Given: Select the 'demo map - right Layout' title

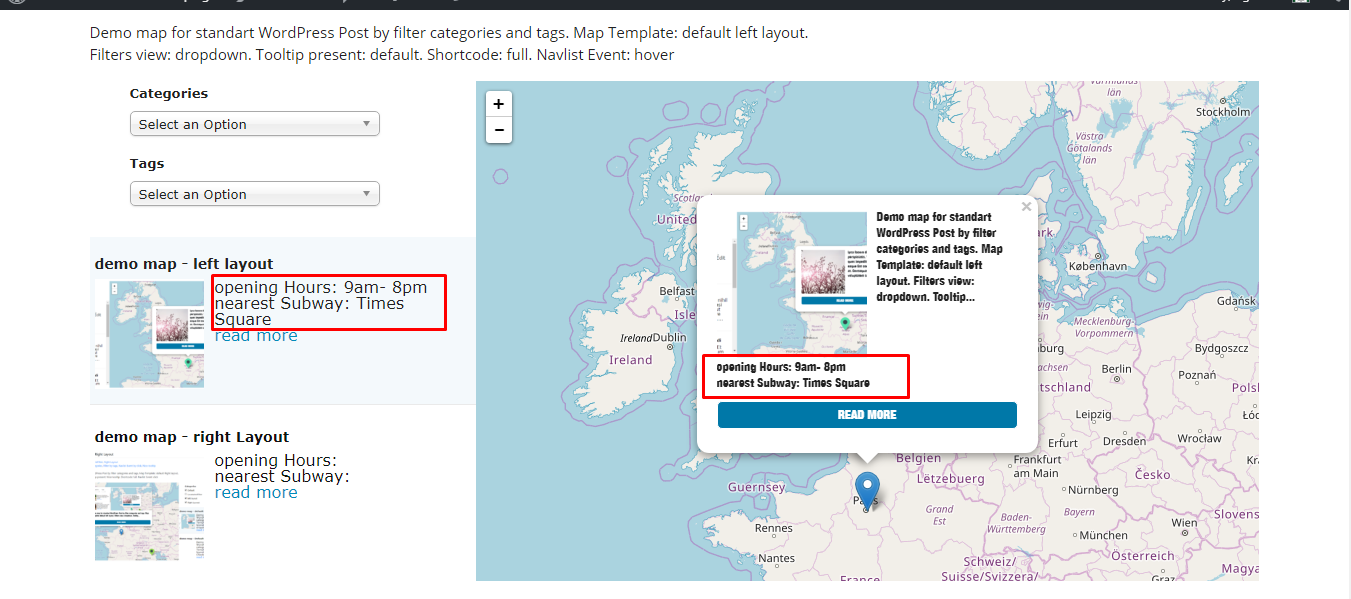Looking at the screenshot, I should (x=192, y=437).
